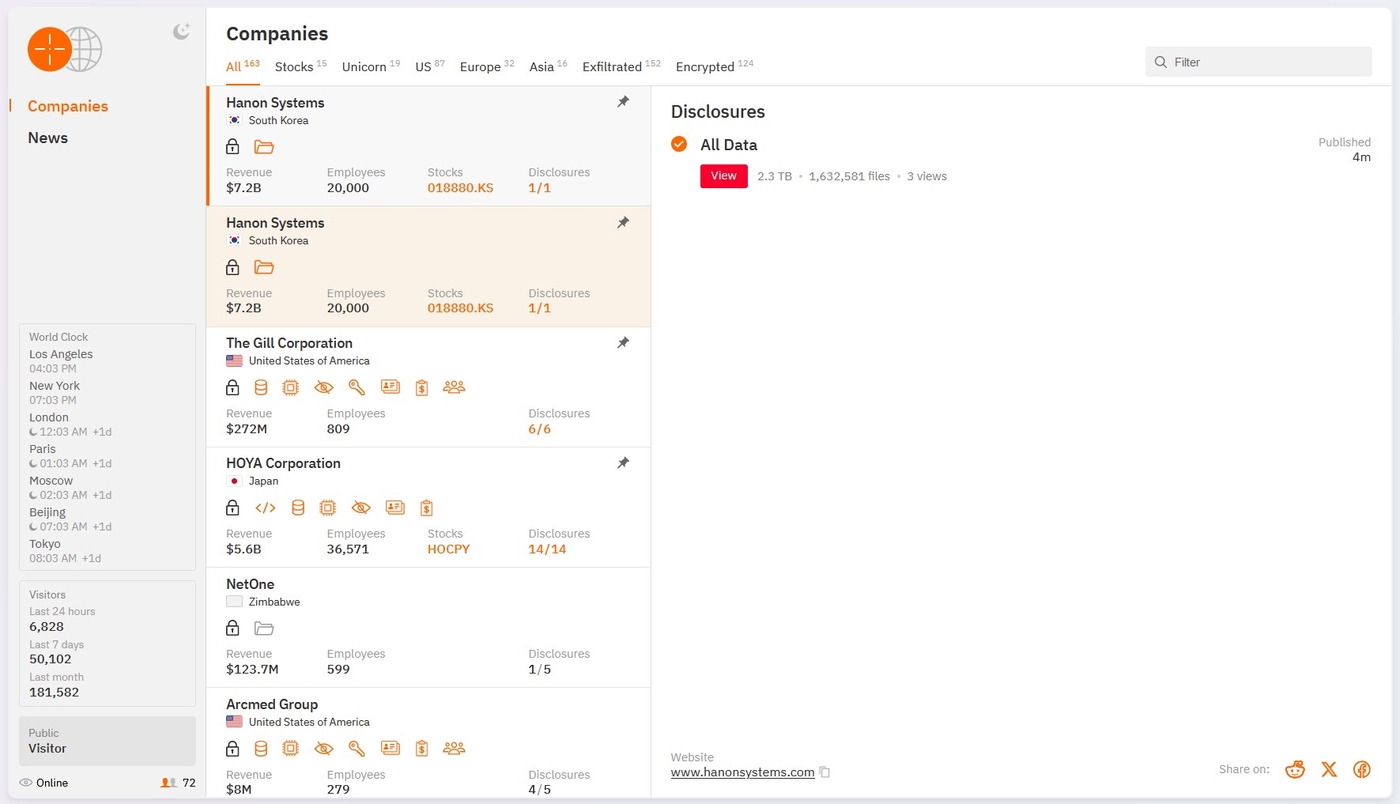The image size is (1400, 804).
Task: Click the Public Visitor account box
Action: coord(107,741)
